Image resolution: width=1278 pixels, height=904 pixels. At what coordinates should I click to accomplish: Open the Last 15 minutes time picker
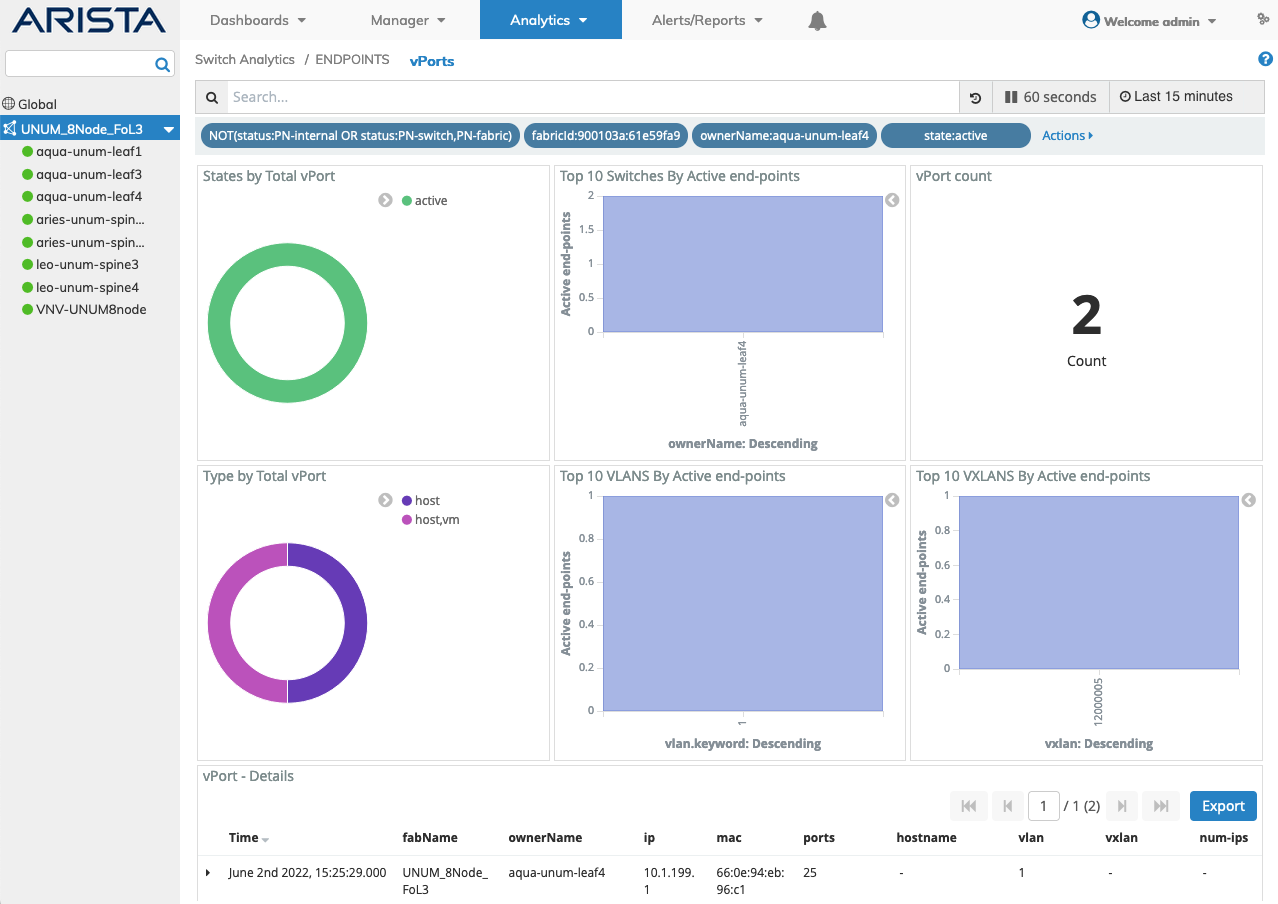1187,97
